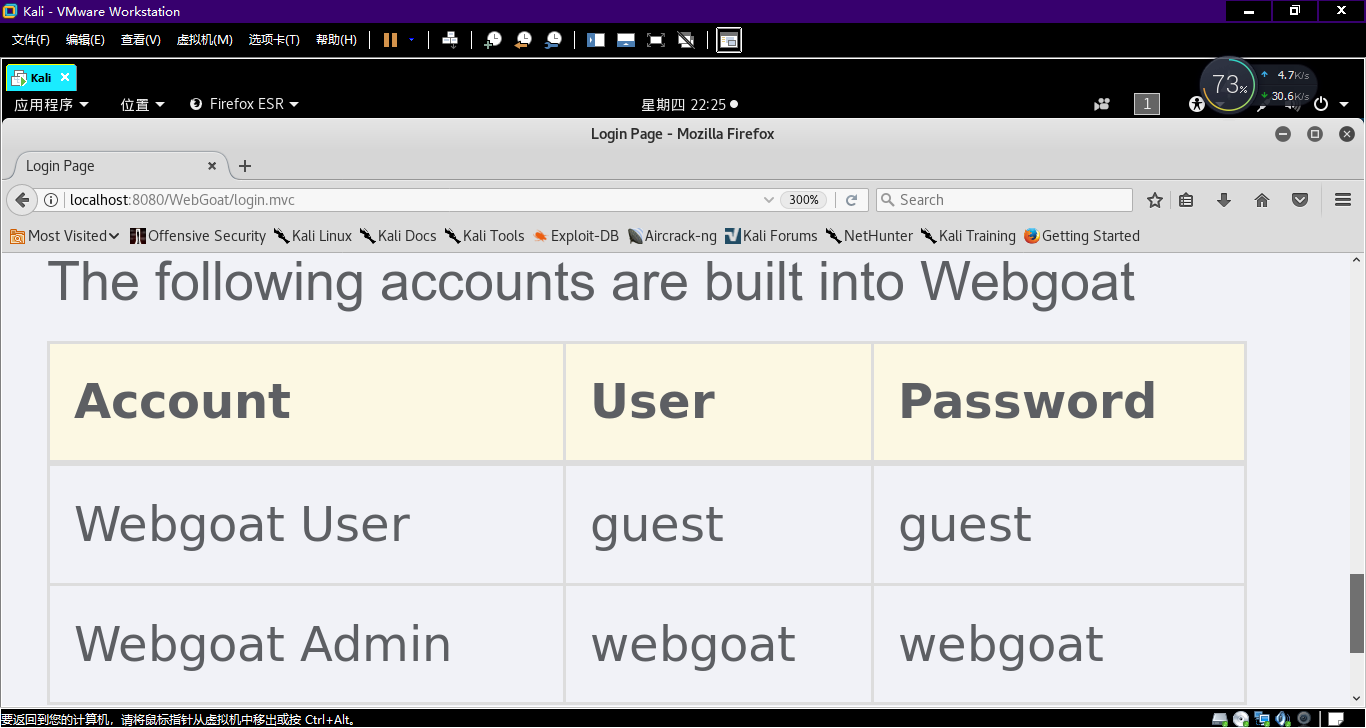Click the CD/DVD drive icon in VMware status bar
This screenshot has width=1366, height=728.
click(x=1241, y=719)
